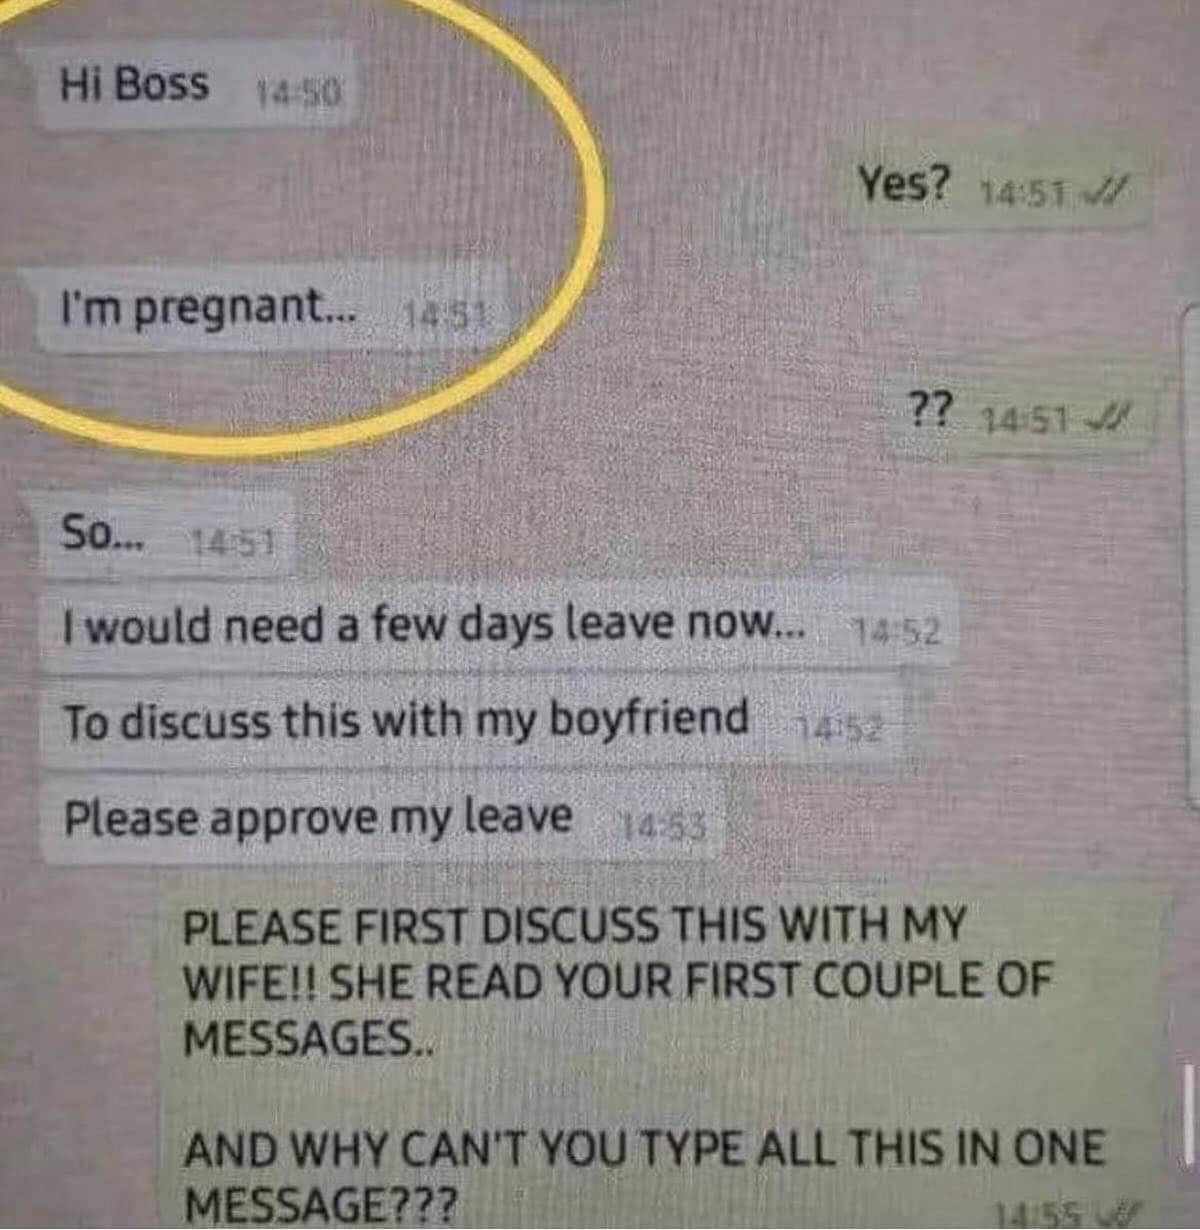This screenshot has height=1230, width=1200.
Task: Click the scrollbar on the right edge
Action: tap(1190, 555)
